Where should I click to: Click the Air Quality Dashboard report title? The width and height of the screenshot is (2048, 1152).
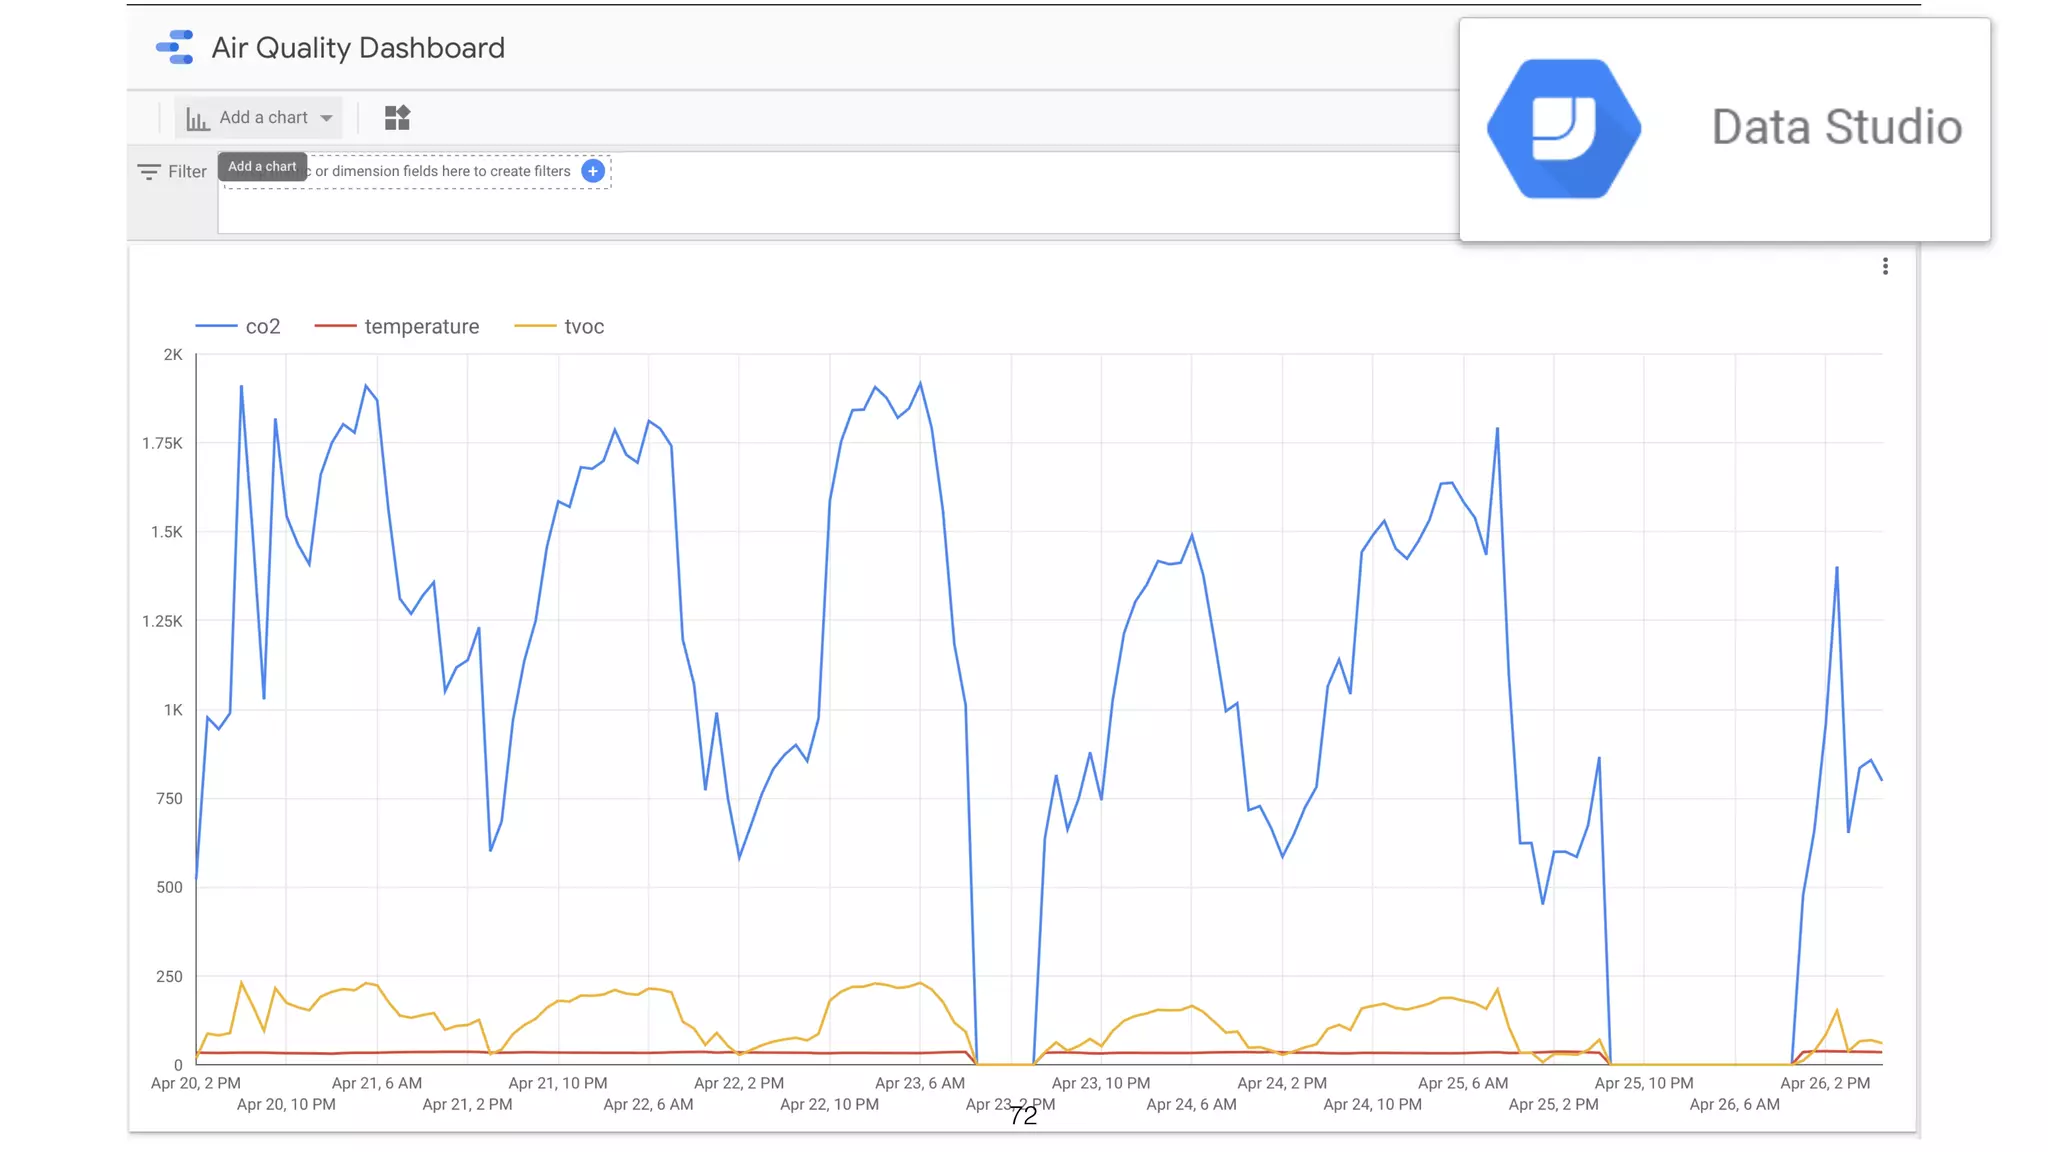(x=358, y=48)
